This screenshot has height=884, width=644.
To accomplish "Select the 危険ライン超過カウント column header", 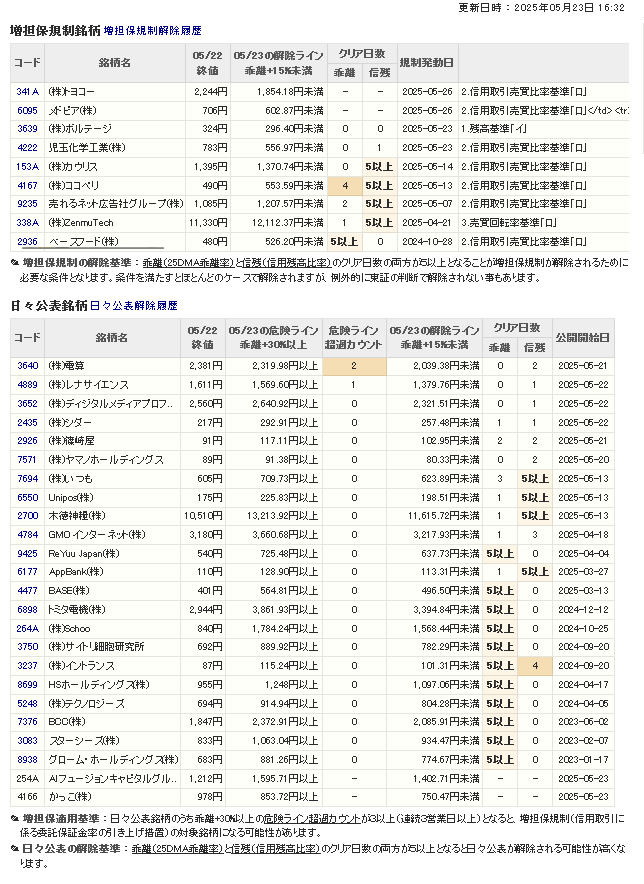I will (354, 338).
